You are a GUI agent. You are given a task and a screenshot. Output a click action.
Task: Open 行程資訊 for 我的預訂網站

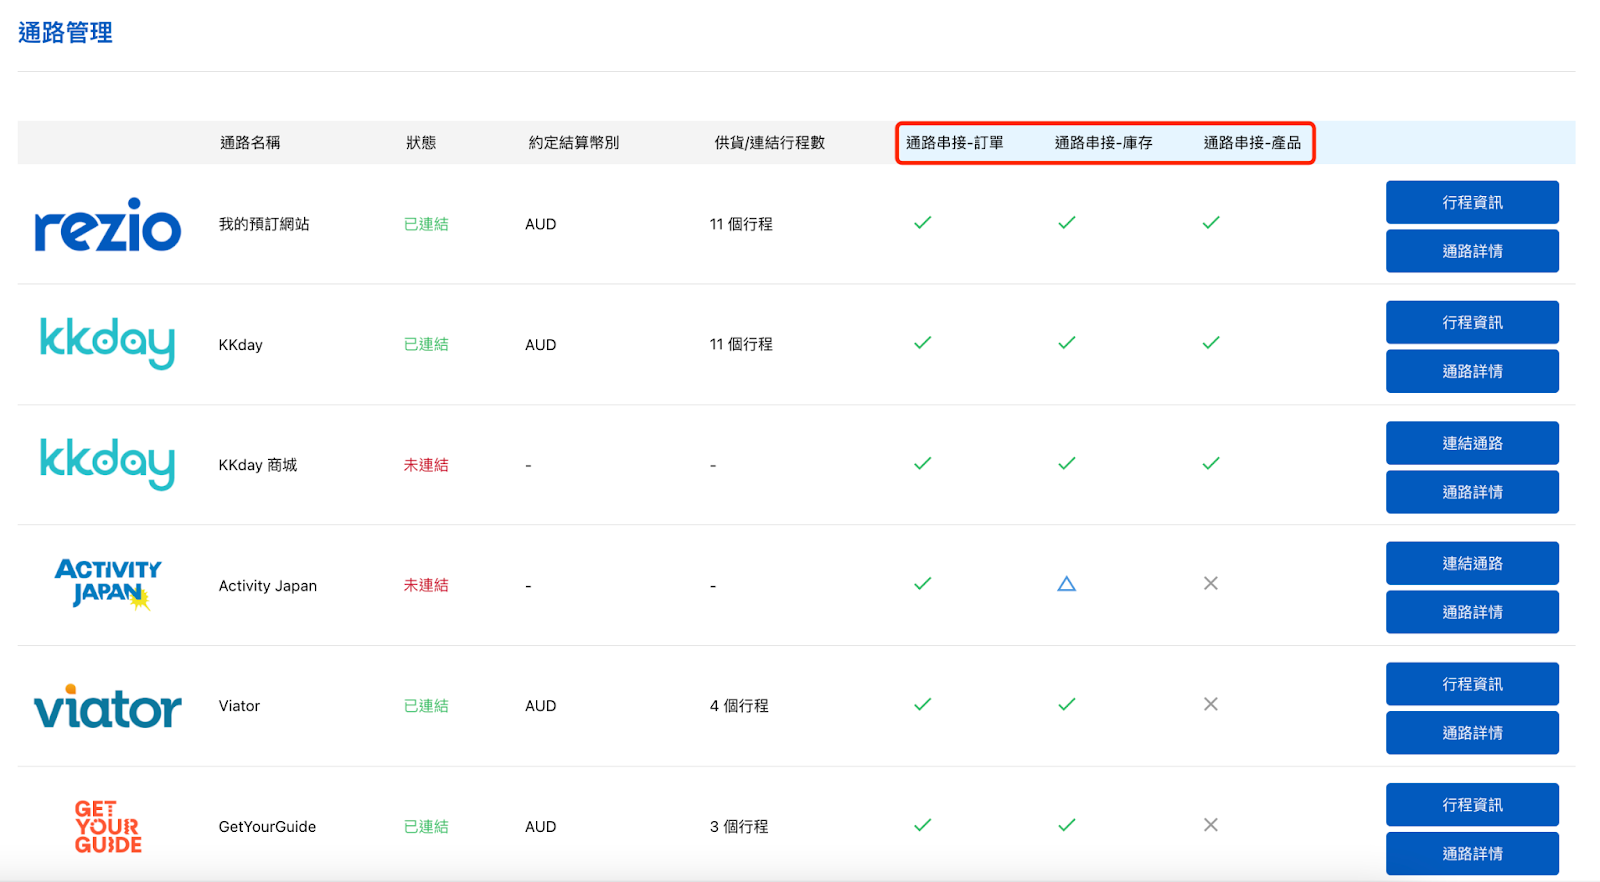pyautogui.click(x=1472, y=202)
